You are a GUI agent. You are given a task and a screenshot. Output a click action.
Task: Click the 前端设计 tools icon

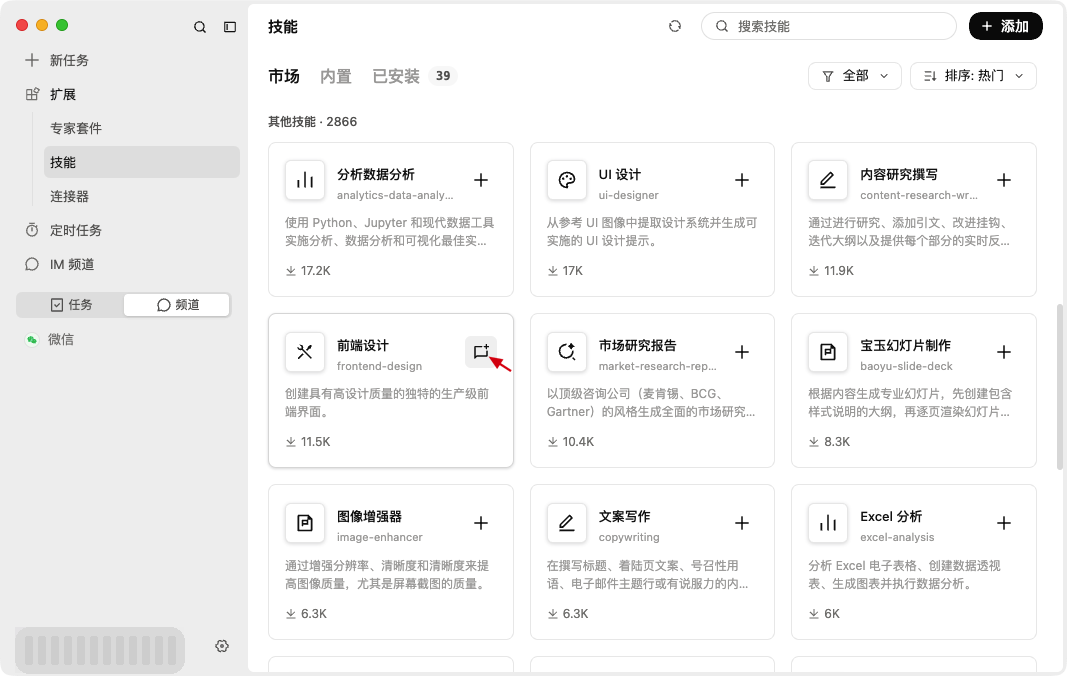pyautogui.click(x=305, y=352)
